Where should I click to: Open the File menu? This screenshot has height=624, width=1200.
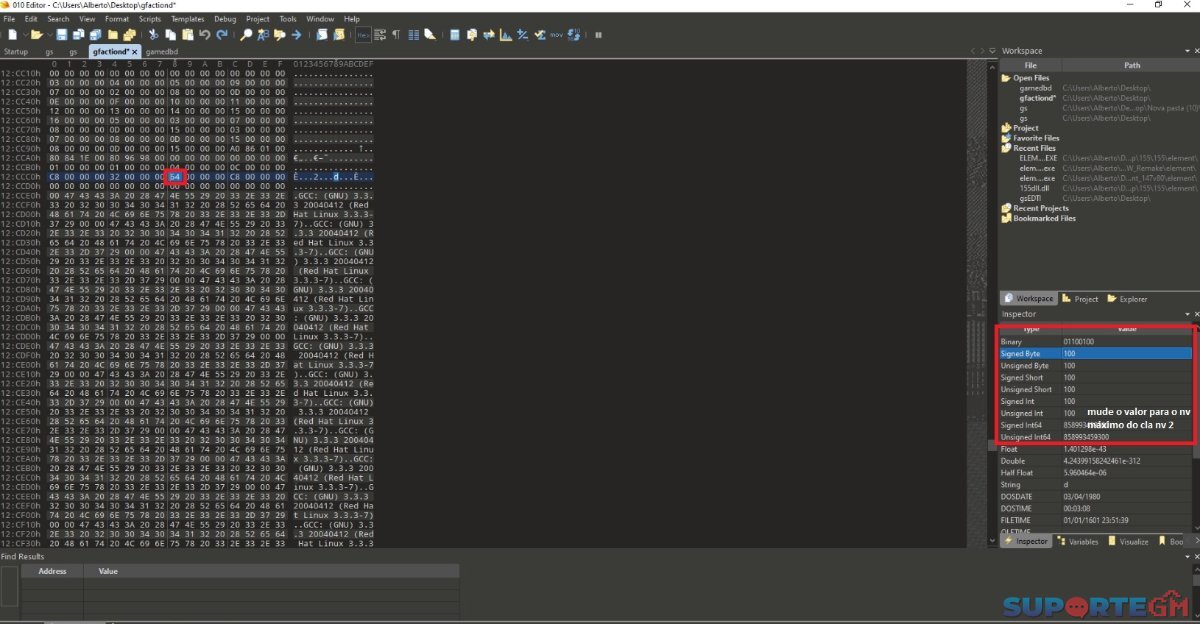[x=10, y=19]
